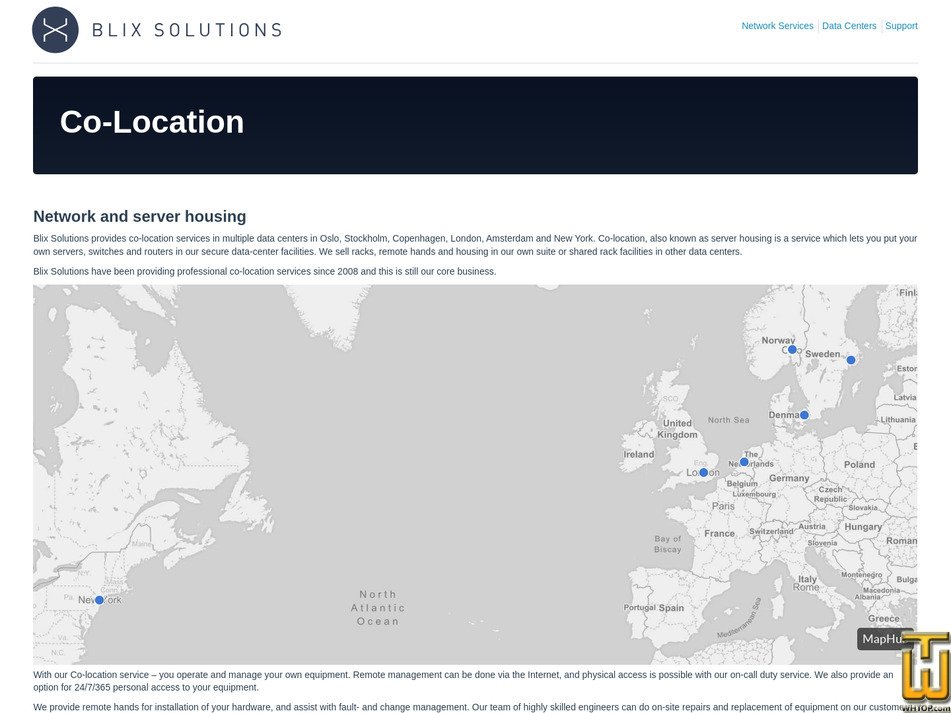Click the New York data center marker

click(99, 600)
